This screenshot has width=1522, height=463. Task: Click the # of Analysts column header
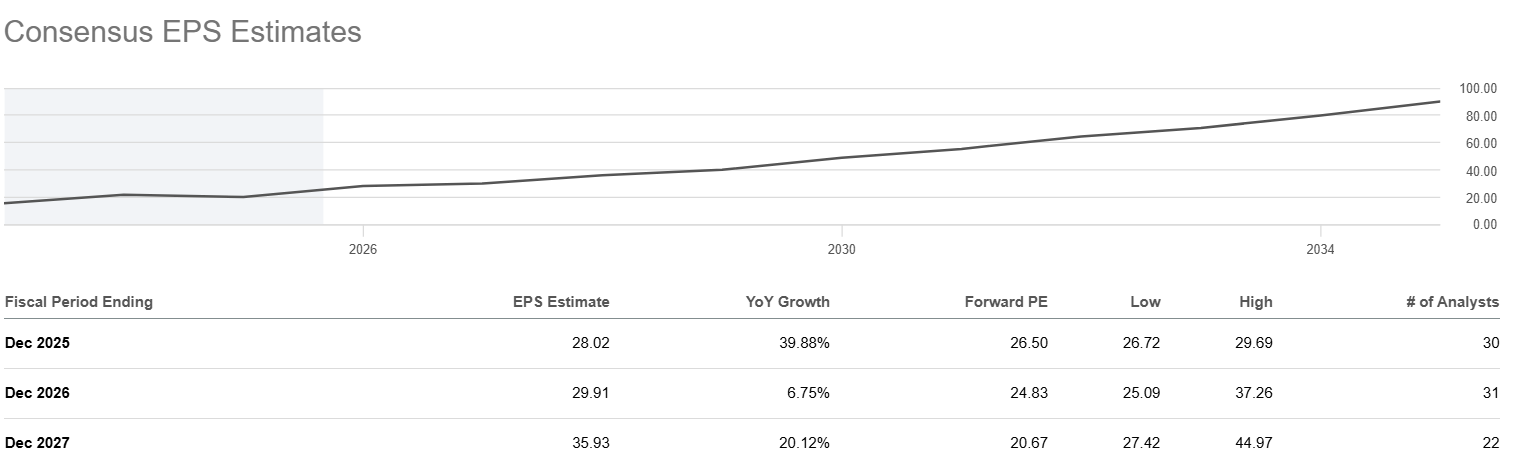[1452, 302]
